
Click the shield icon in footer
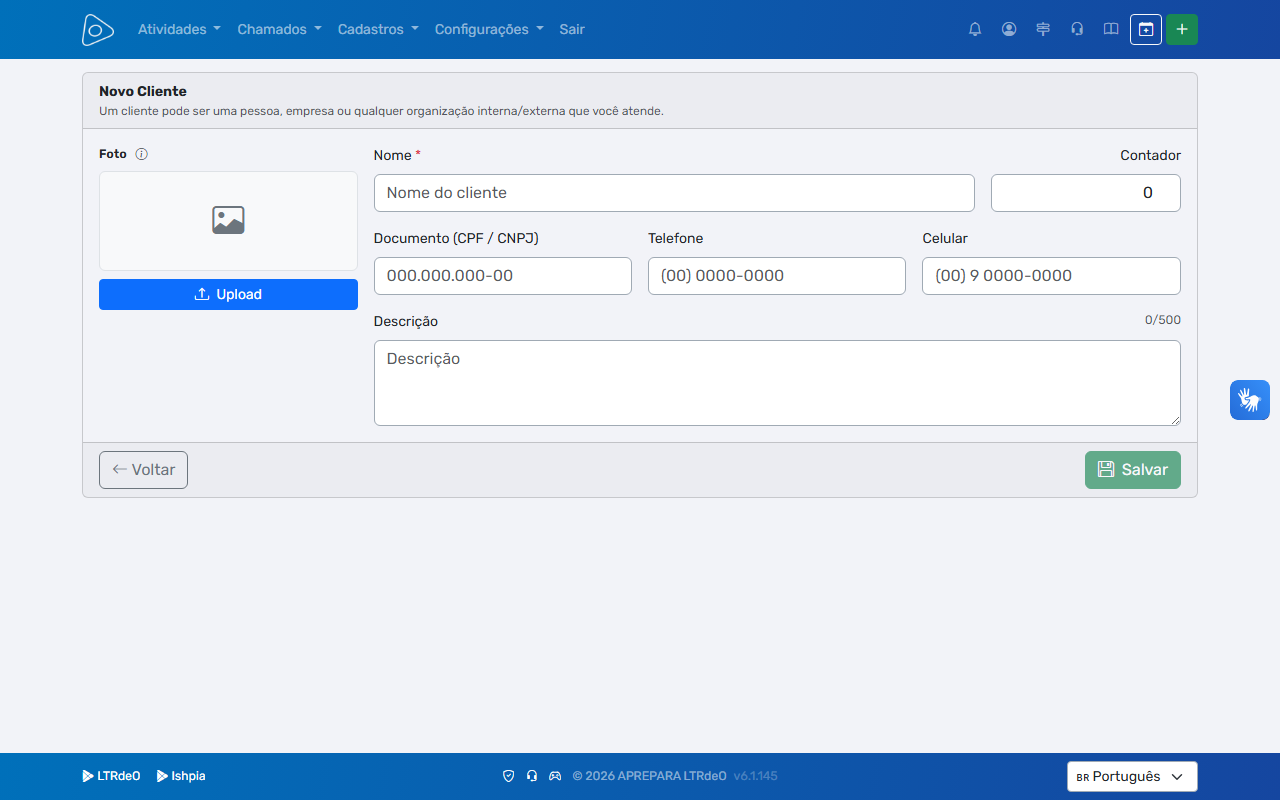(x=508, y=776)
